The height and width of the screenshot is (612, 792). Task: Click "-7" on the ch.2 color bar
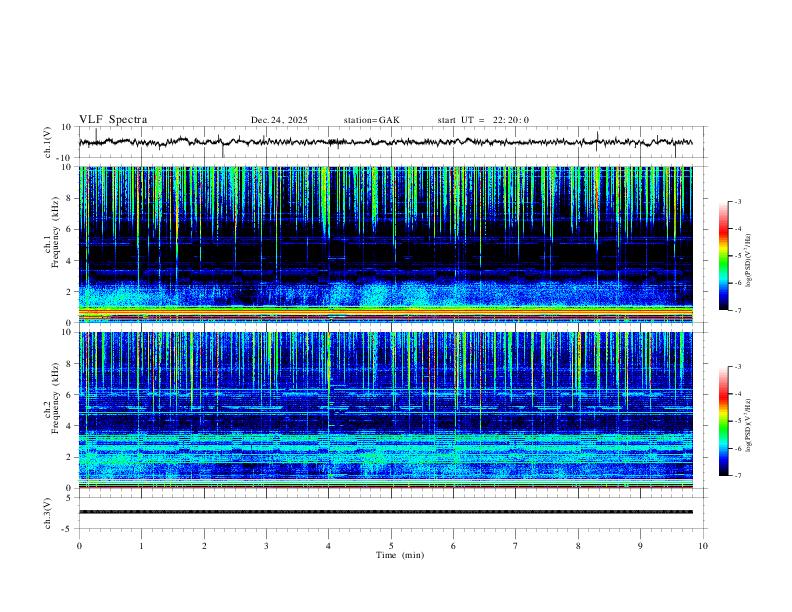[x=737, y=476]
